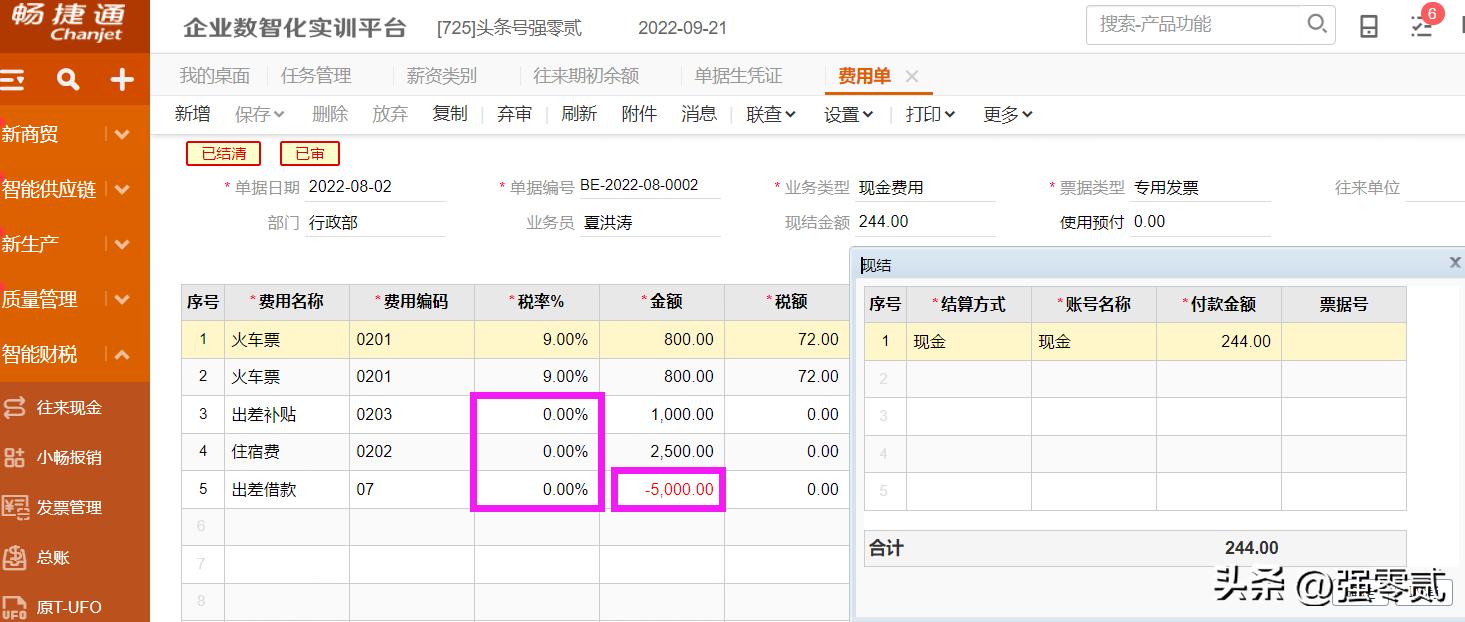The width and height of the screenshot is (1465, 622).
Task: Expand the 更多 dropdown
Action: click(1006, 114)
